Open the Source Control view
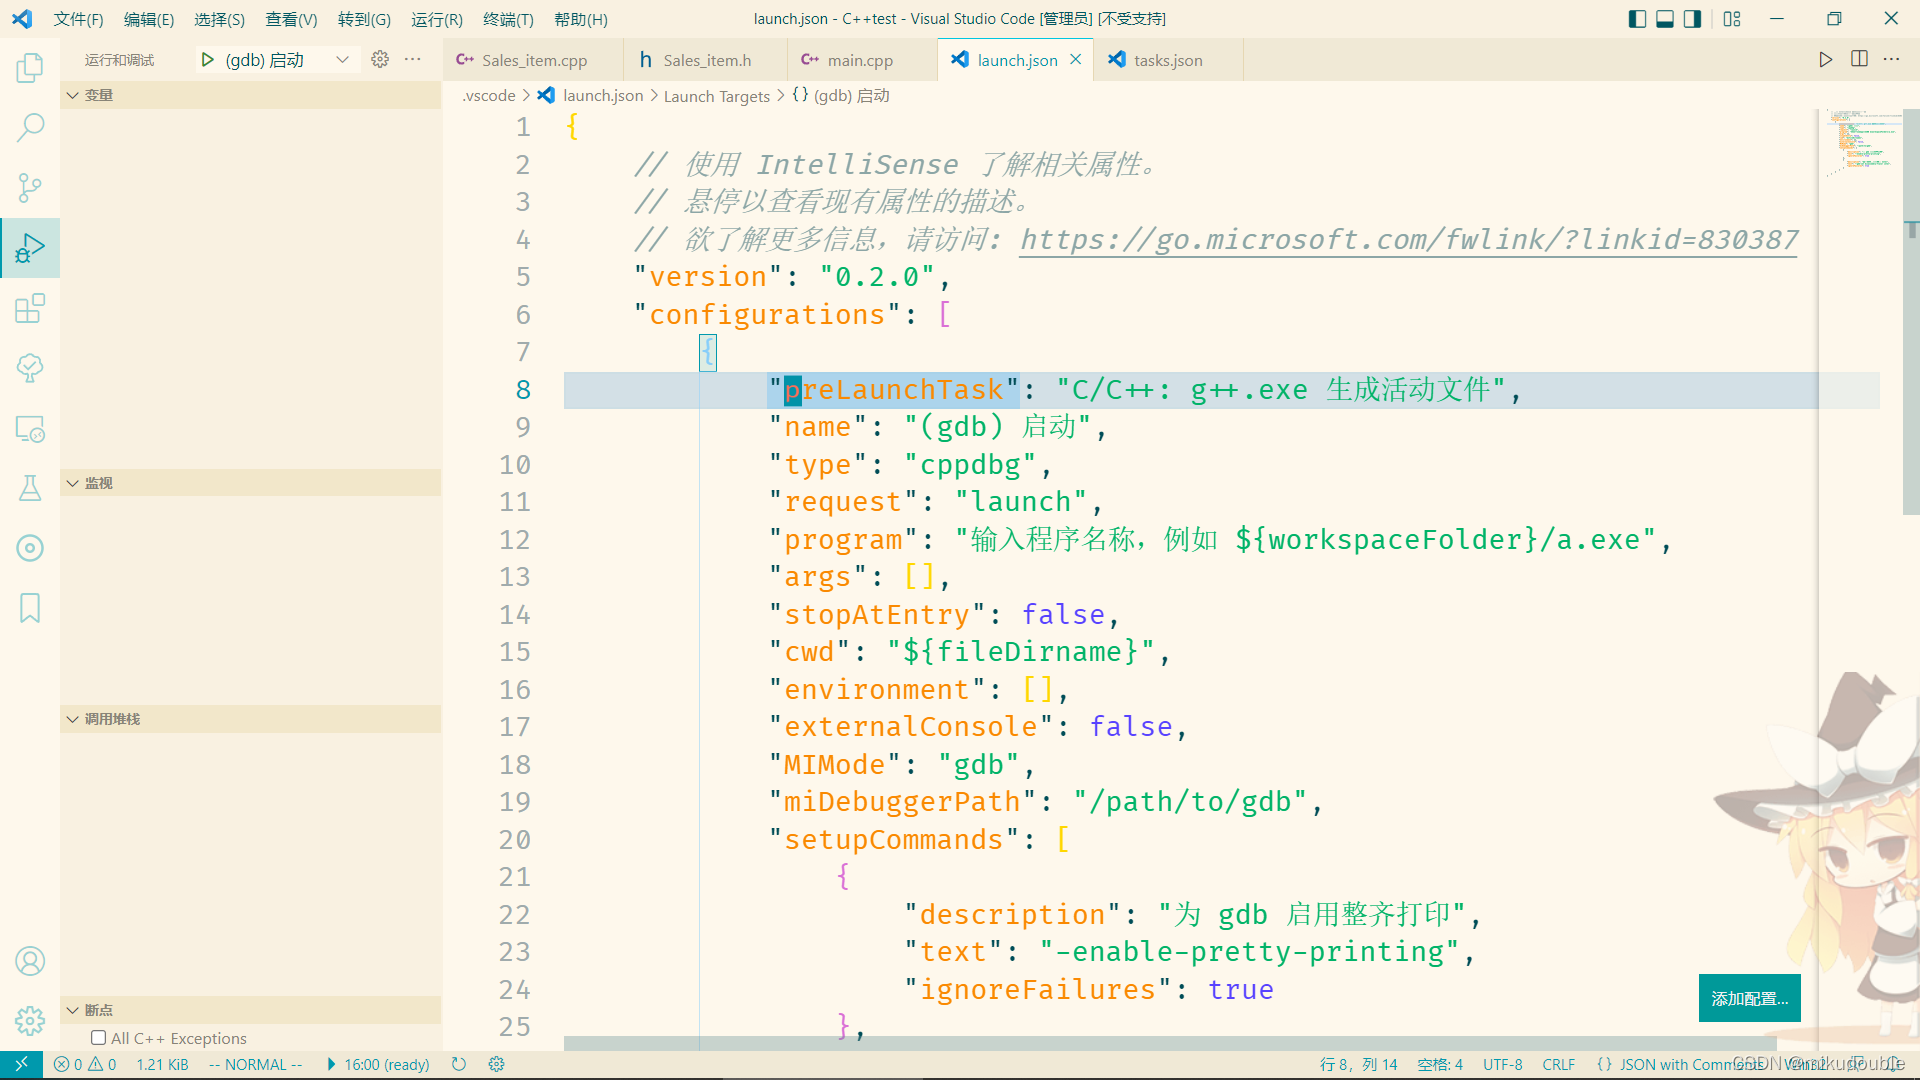This screenshot has width=1920, height=1080. [x=30, y=187]
